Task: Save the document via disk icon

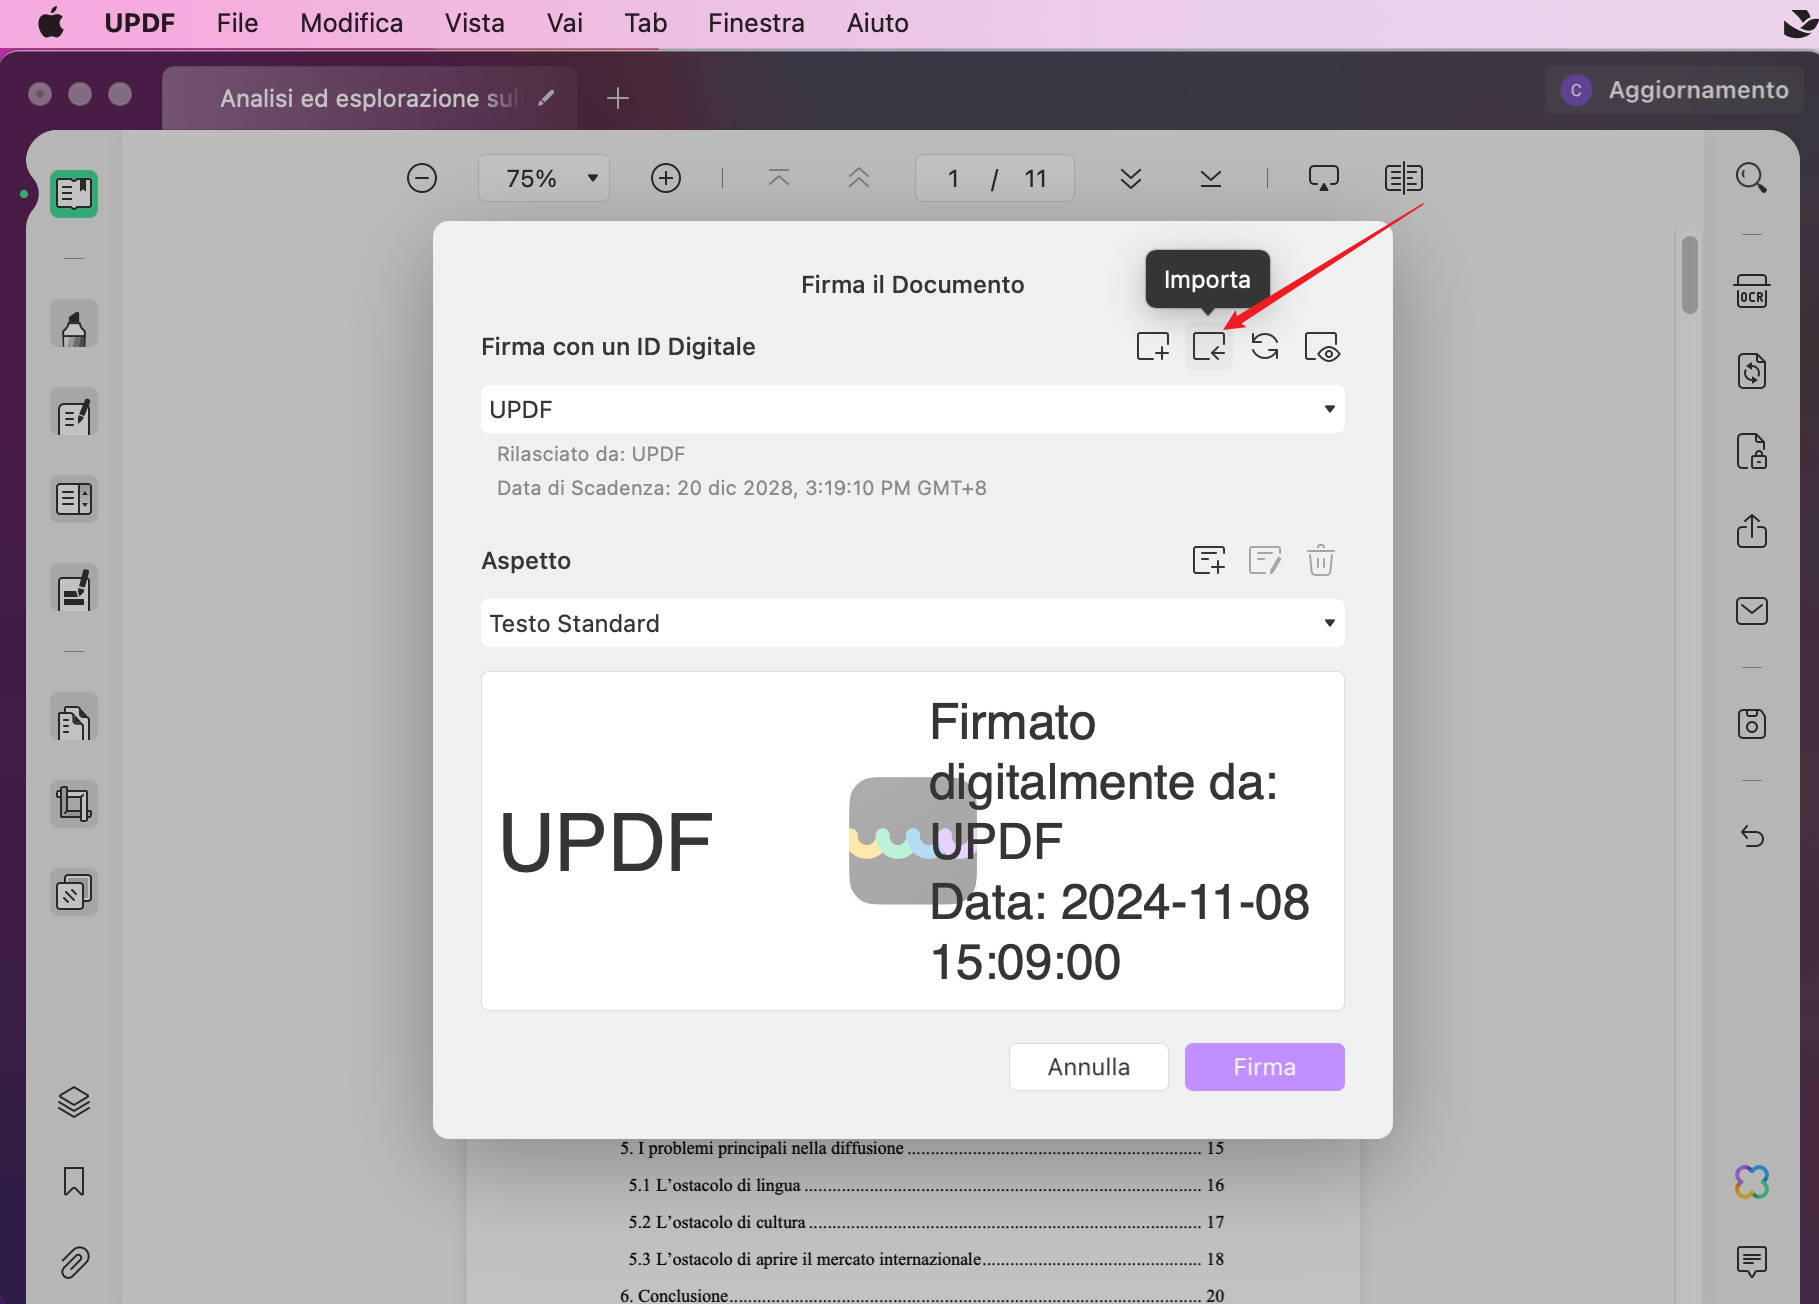Action: point(1751,723)
